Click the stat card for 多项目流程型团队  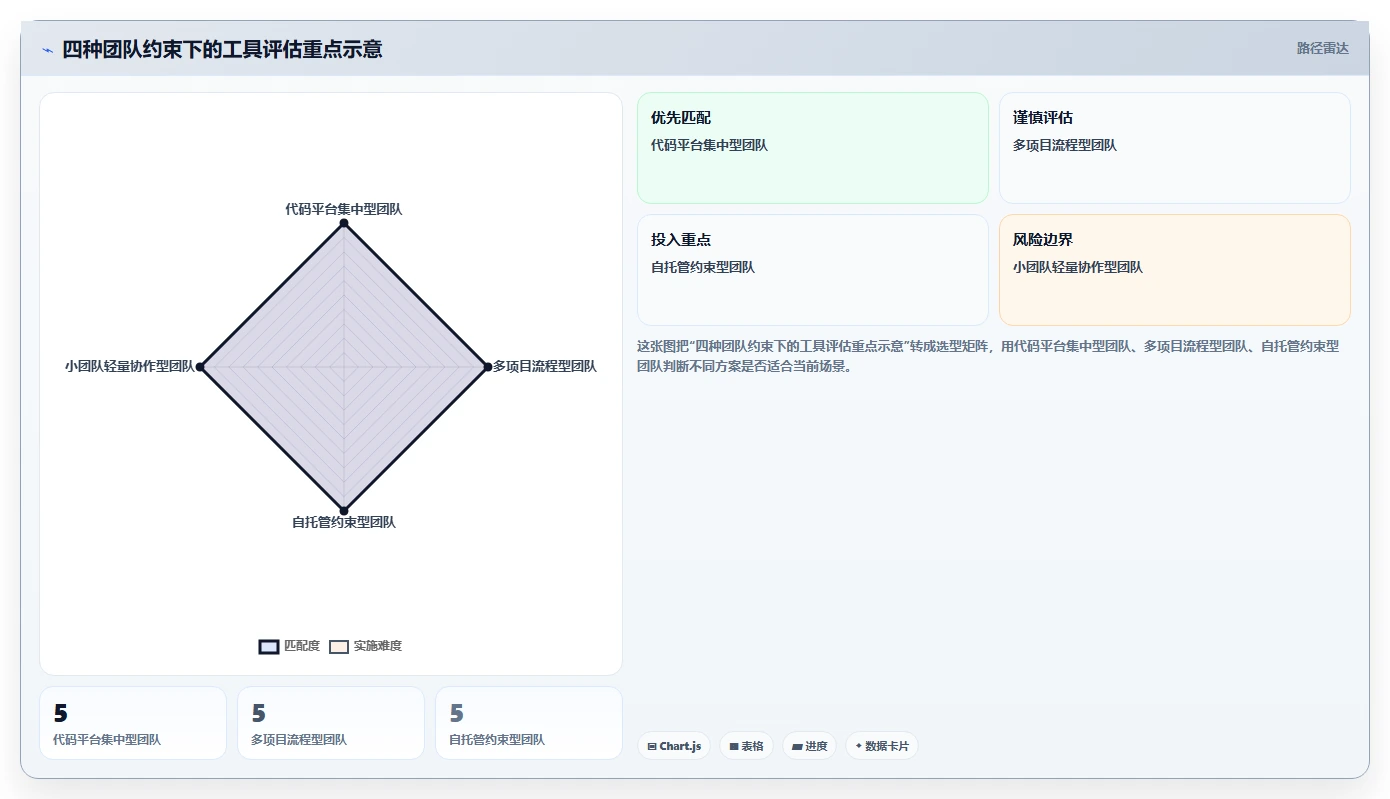331,723
